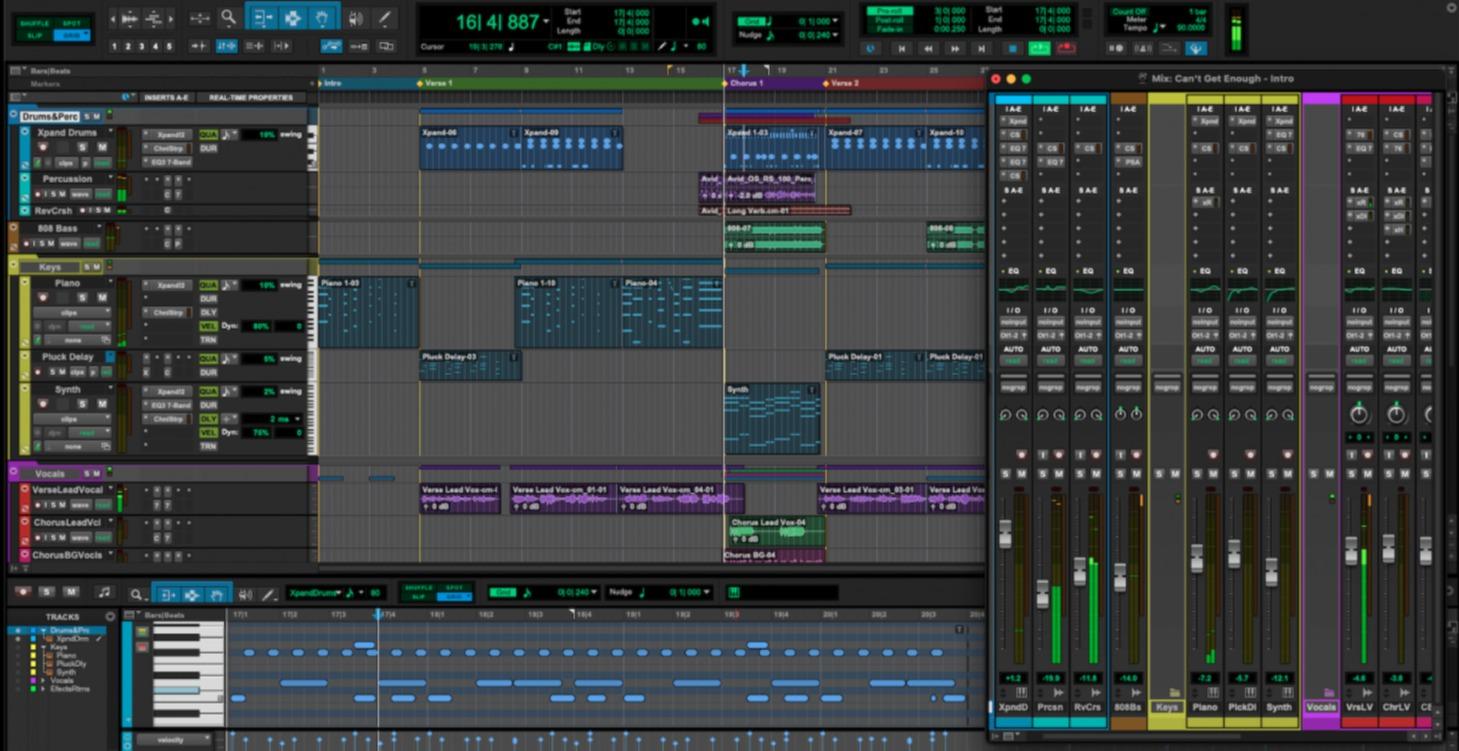Record-enable the VerseLeadVocal track
Screen dimensions: 1459x751
coord(39,505)
